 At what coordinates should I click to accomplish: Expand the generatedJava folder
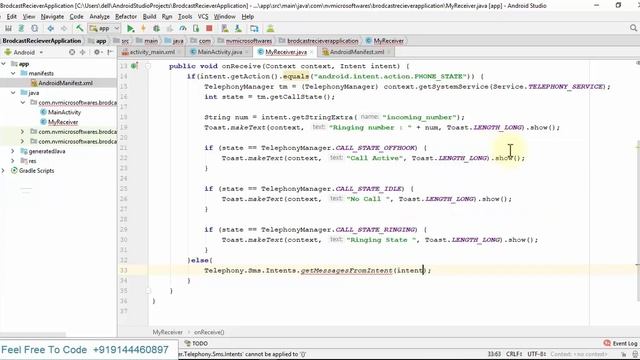click(x=13, y=151)
